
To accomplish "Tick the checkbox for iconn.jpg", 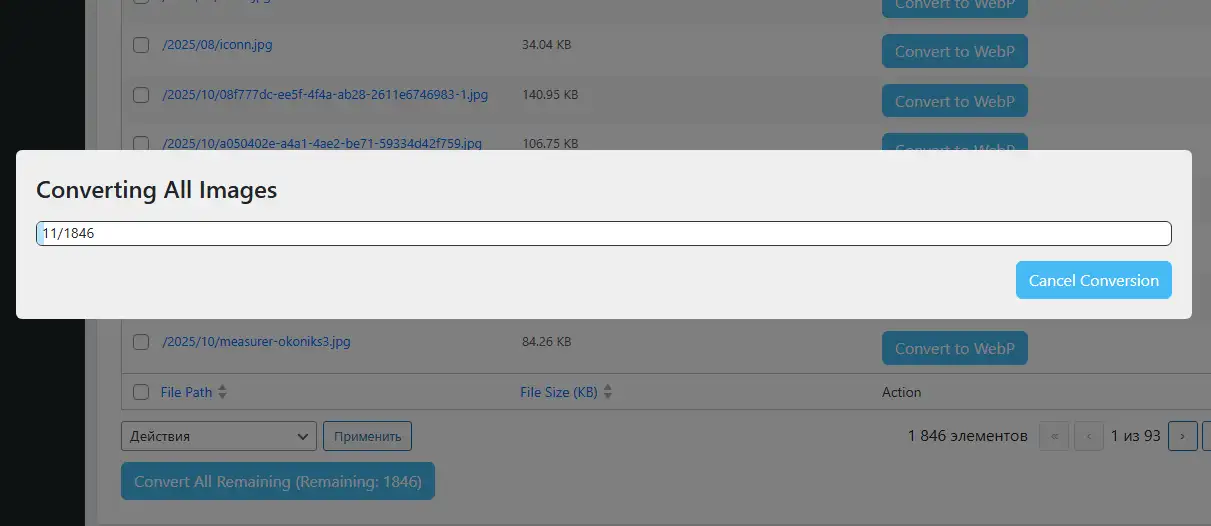I will pos(141,45).
